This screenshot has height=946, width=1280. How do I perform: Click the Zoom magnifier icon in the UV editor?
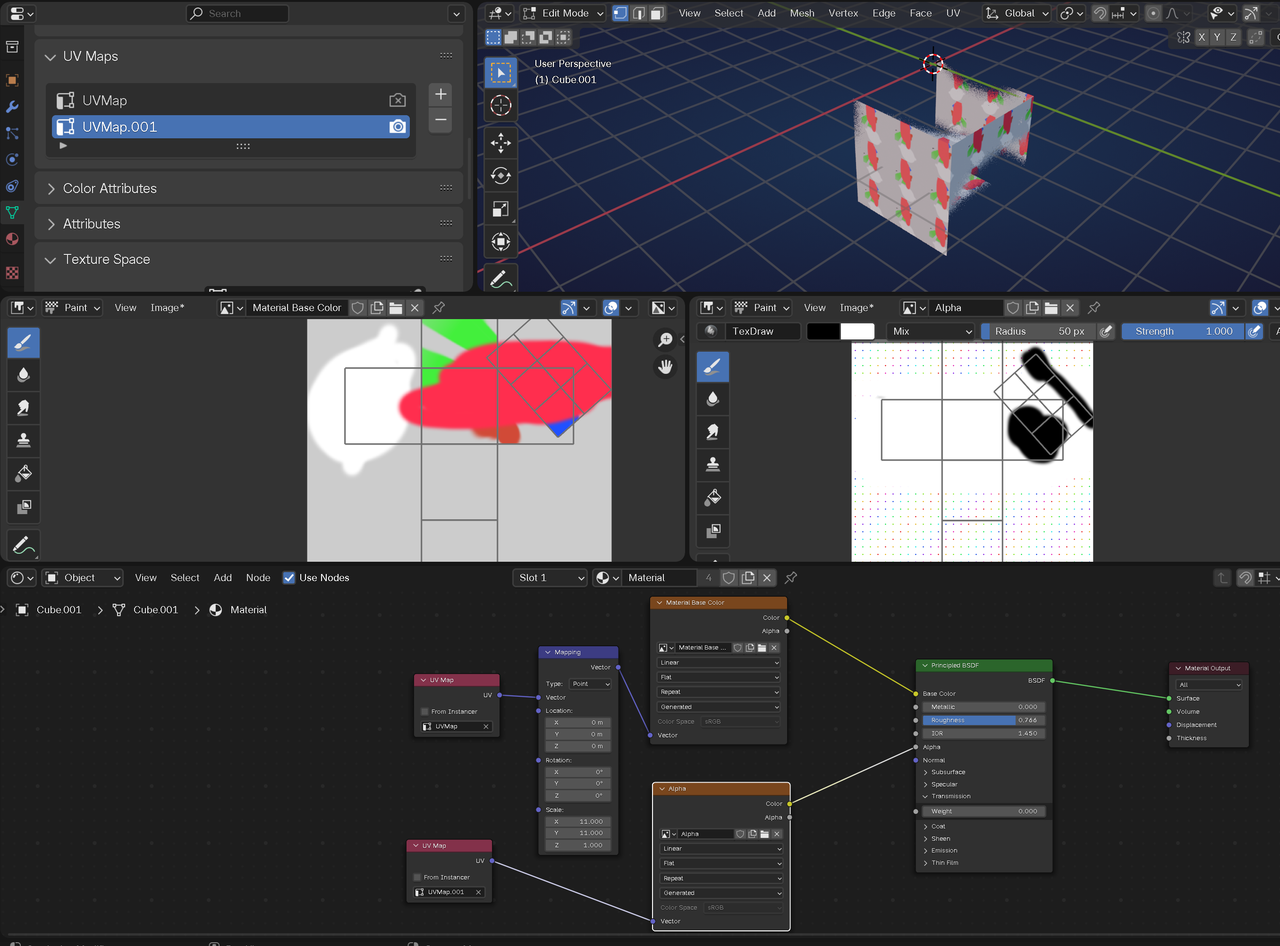[666, 340]
